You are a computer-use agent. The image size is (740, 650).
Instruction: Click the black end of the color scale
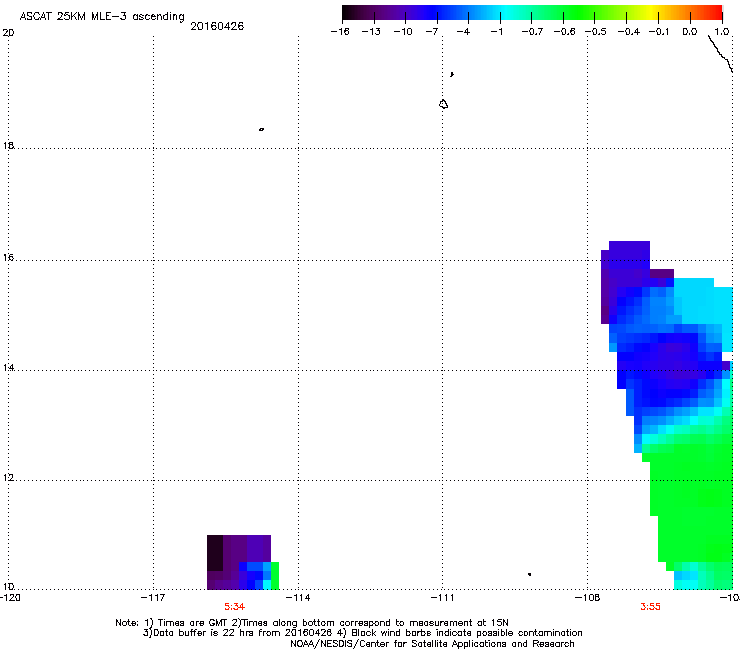tap(349, 13)
